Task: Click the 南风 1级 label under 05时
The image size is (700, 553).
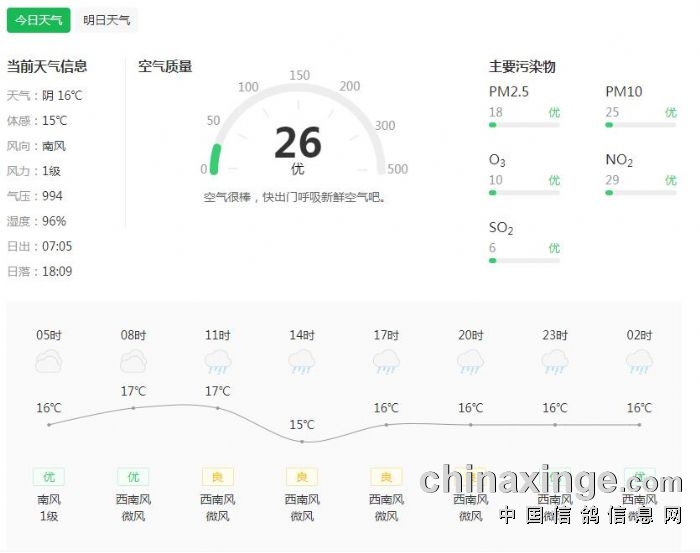Action: (x=49, y=507)
